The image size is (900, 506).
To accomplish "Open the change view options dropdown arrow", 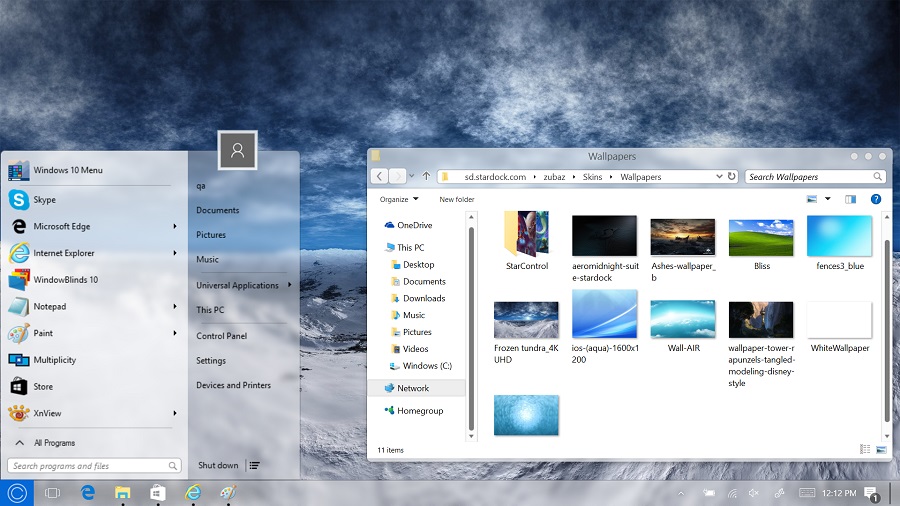I will click(x=827, y=199).
